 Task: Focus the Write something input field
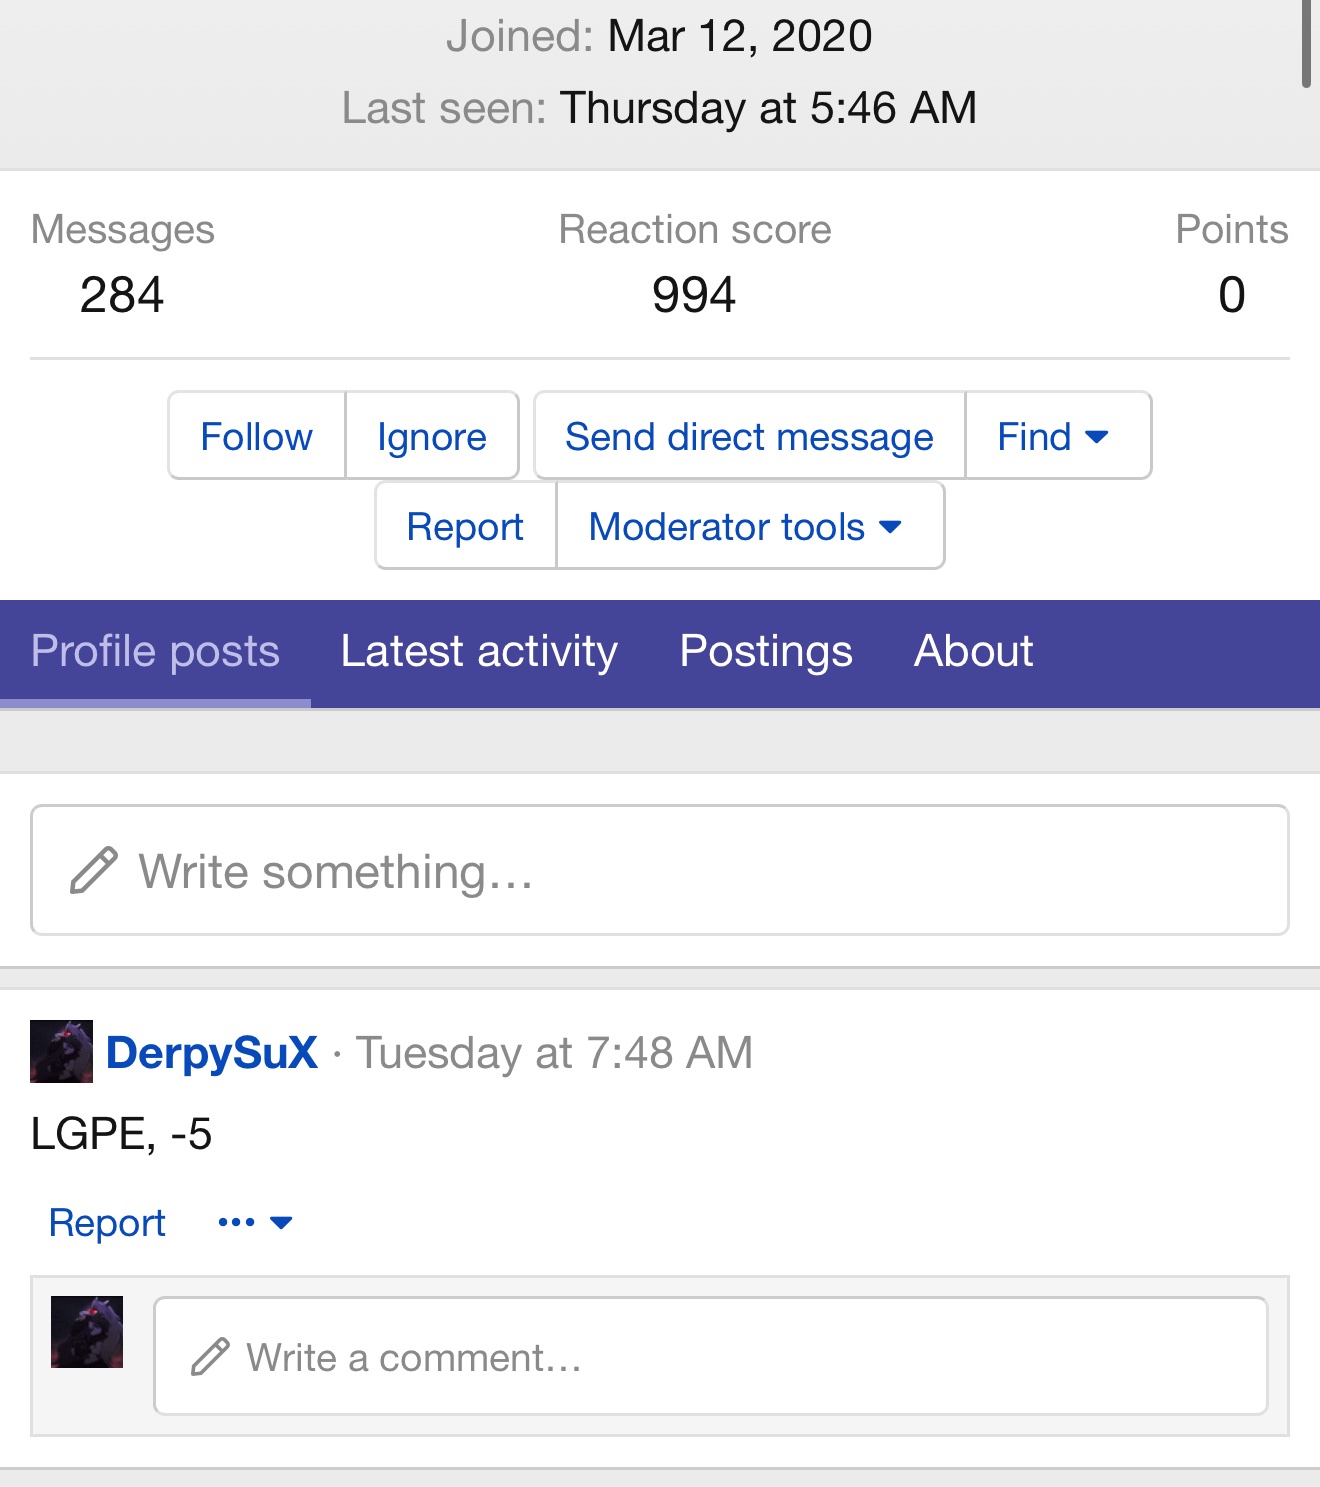click(660, 870)
